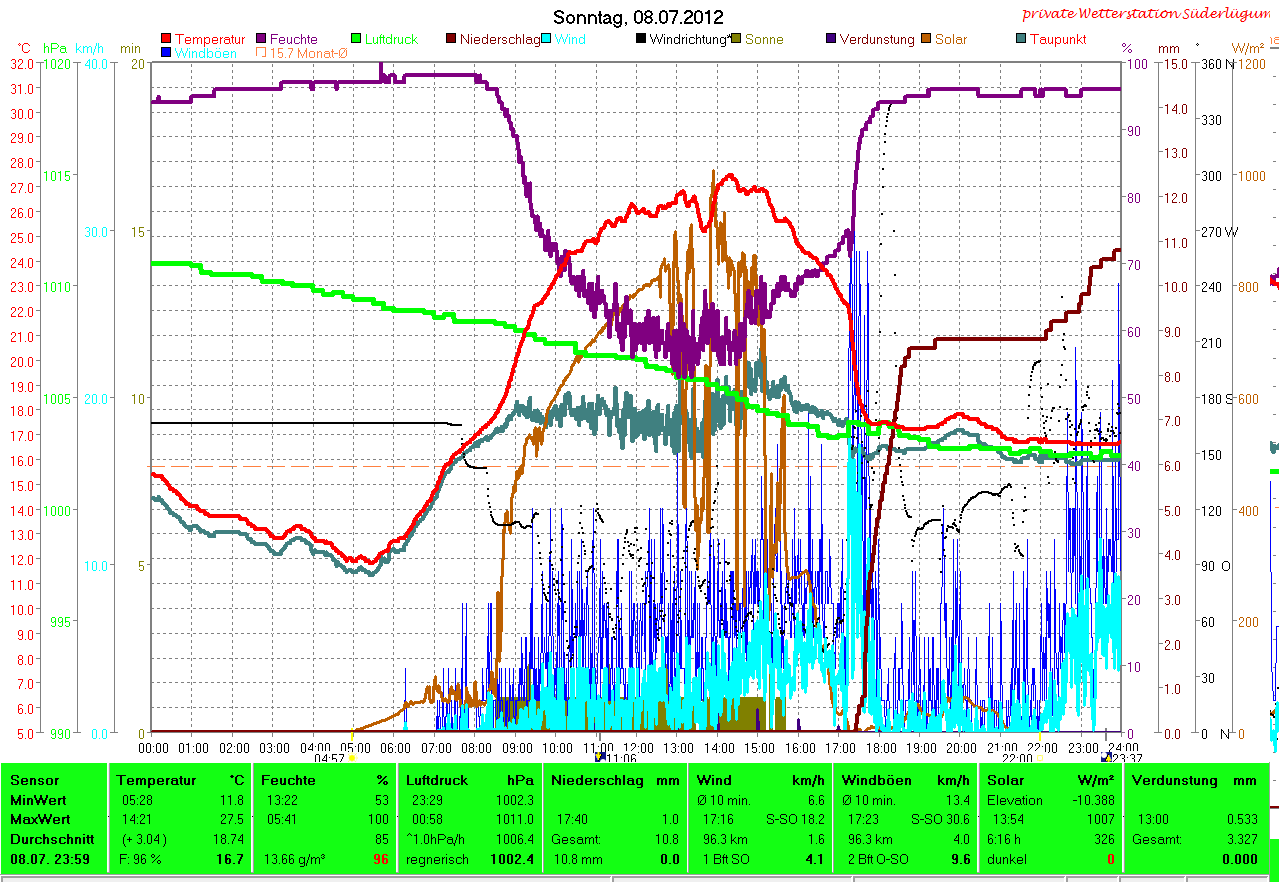Click the dark red Niederschlag legend square
This screenshot has height=882, width=1280.
pyautogui.click(x=450, y=40)
